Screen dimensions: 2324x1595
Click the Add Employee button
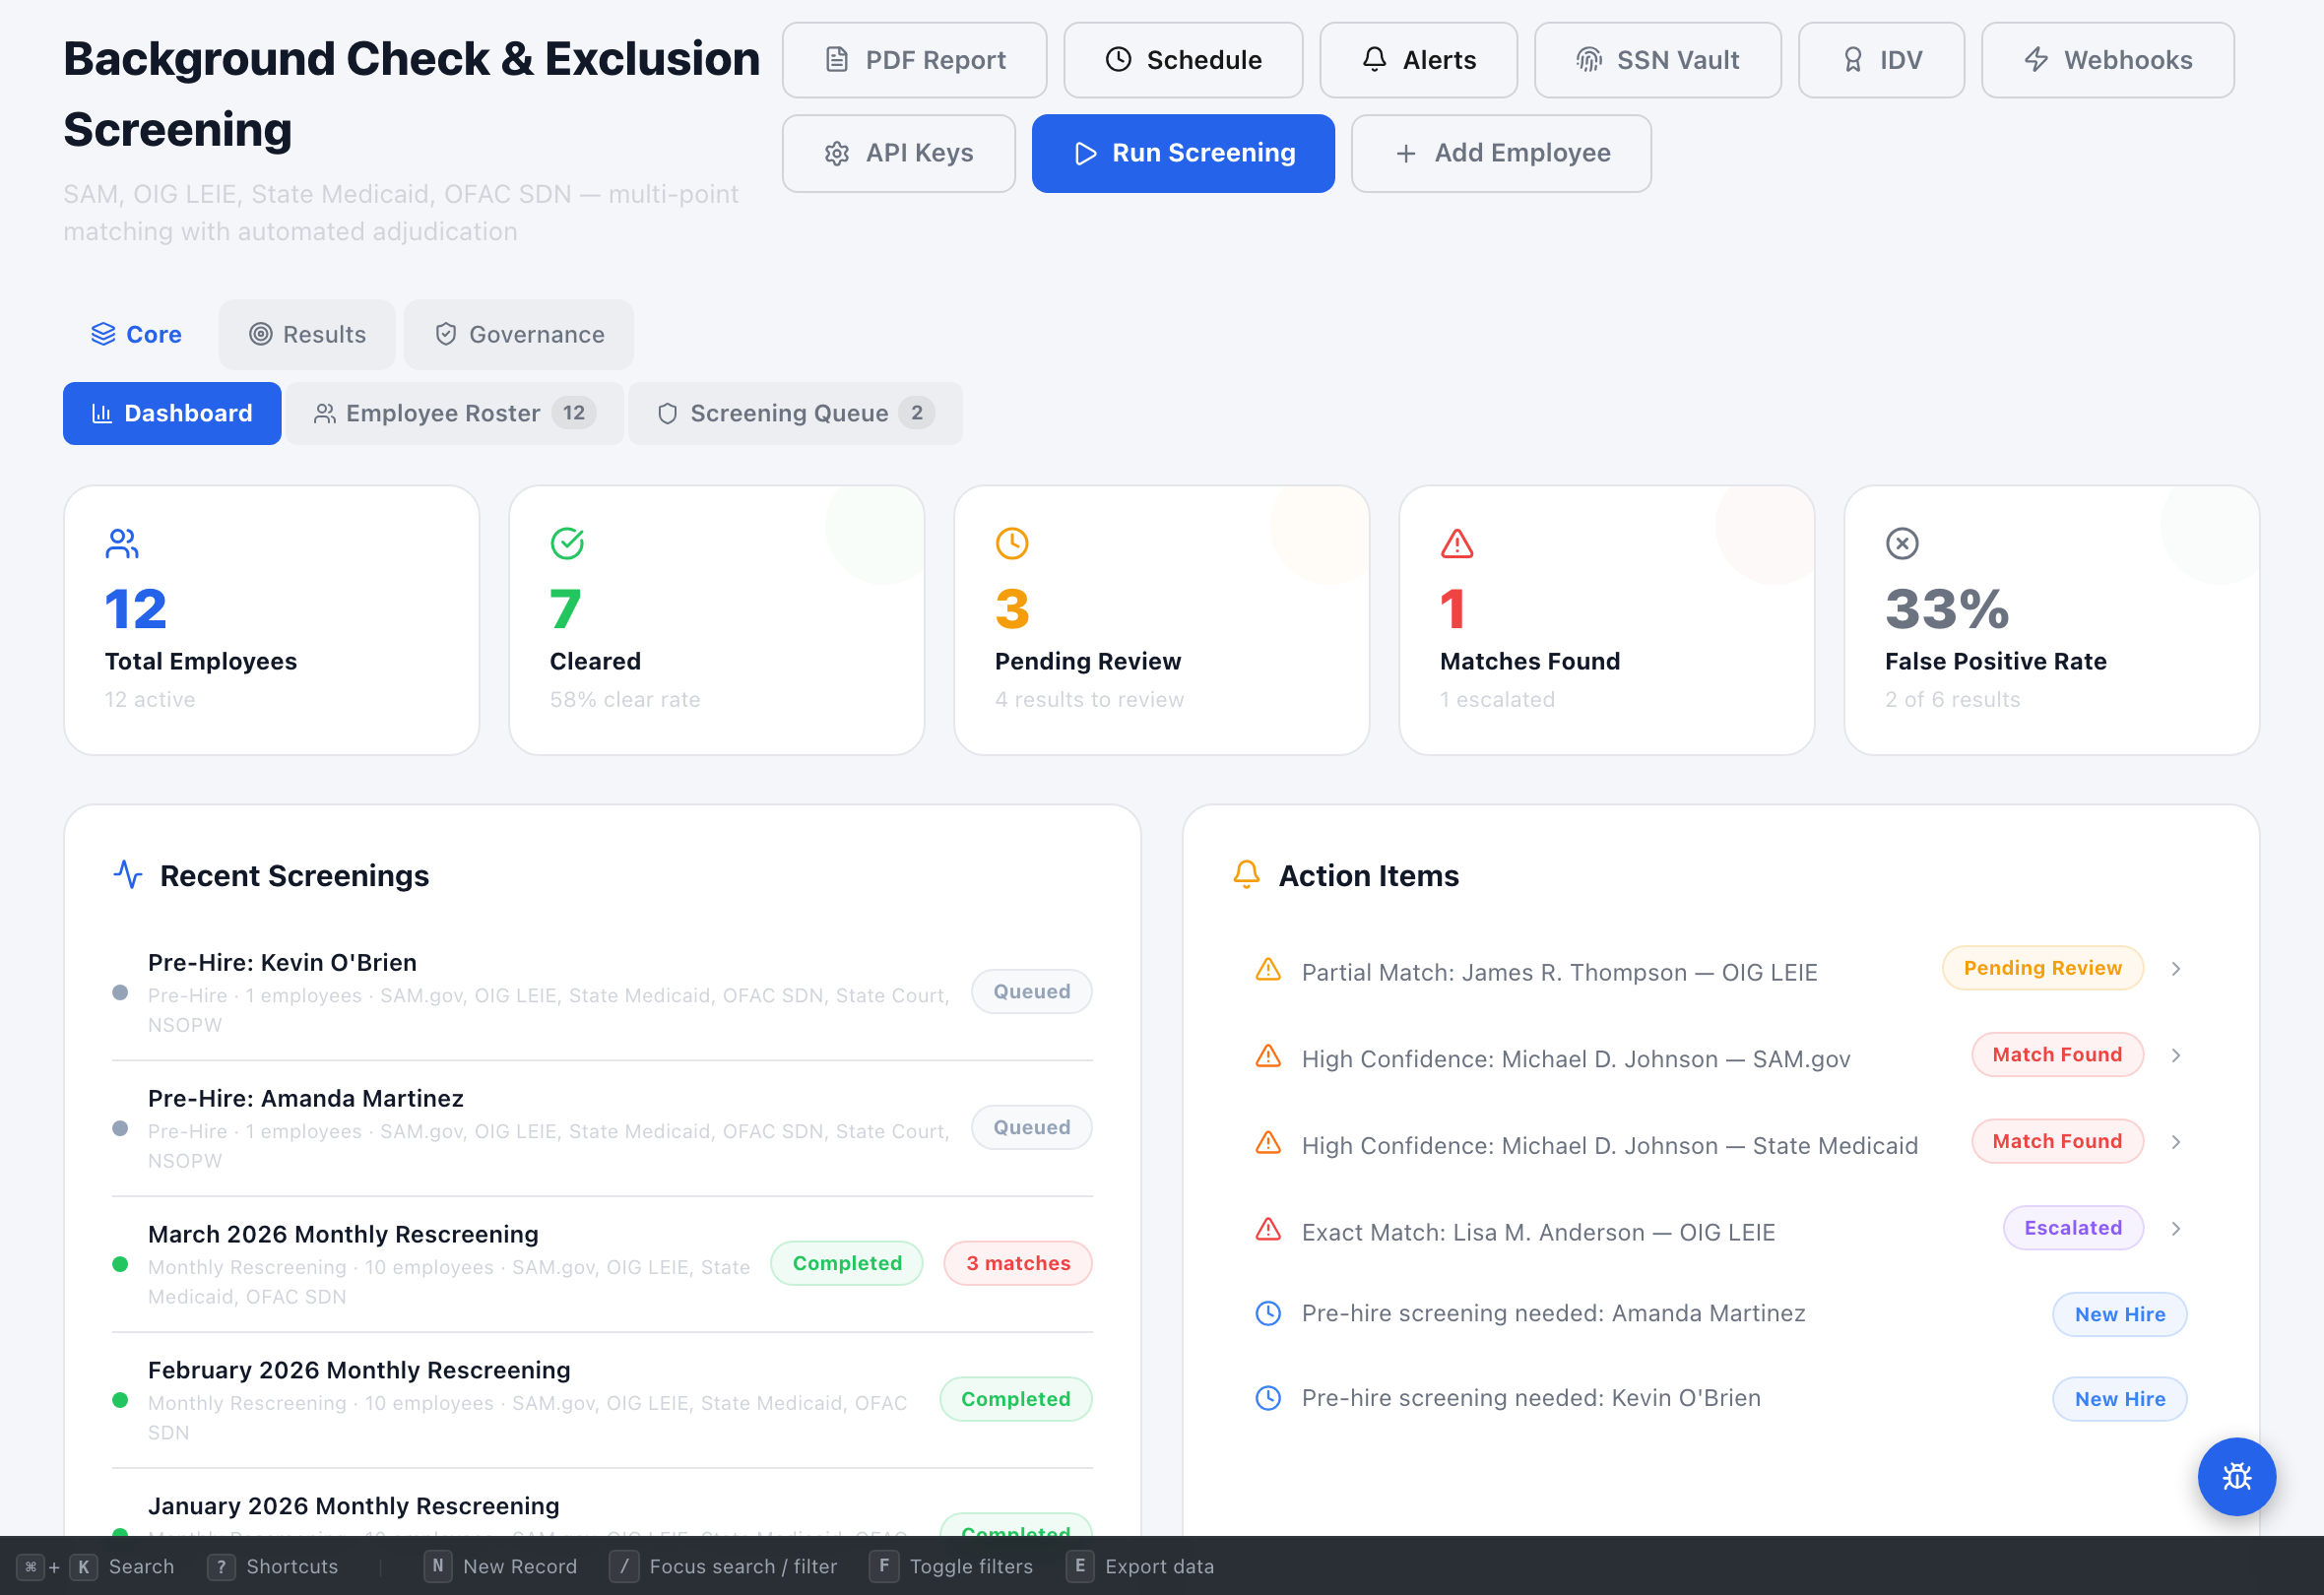(x=1500, y=153)
